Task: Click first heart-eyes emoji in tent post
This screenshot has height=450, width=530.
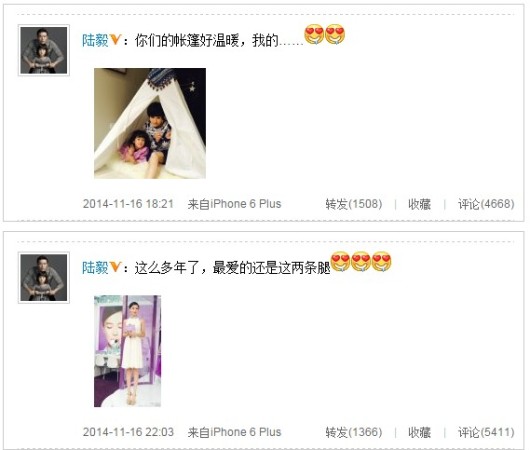Action: pos(314,34)
